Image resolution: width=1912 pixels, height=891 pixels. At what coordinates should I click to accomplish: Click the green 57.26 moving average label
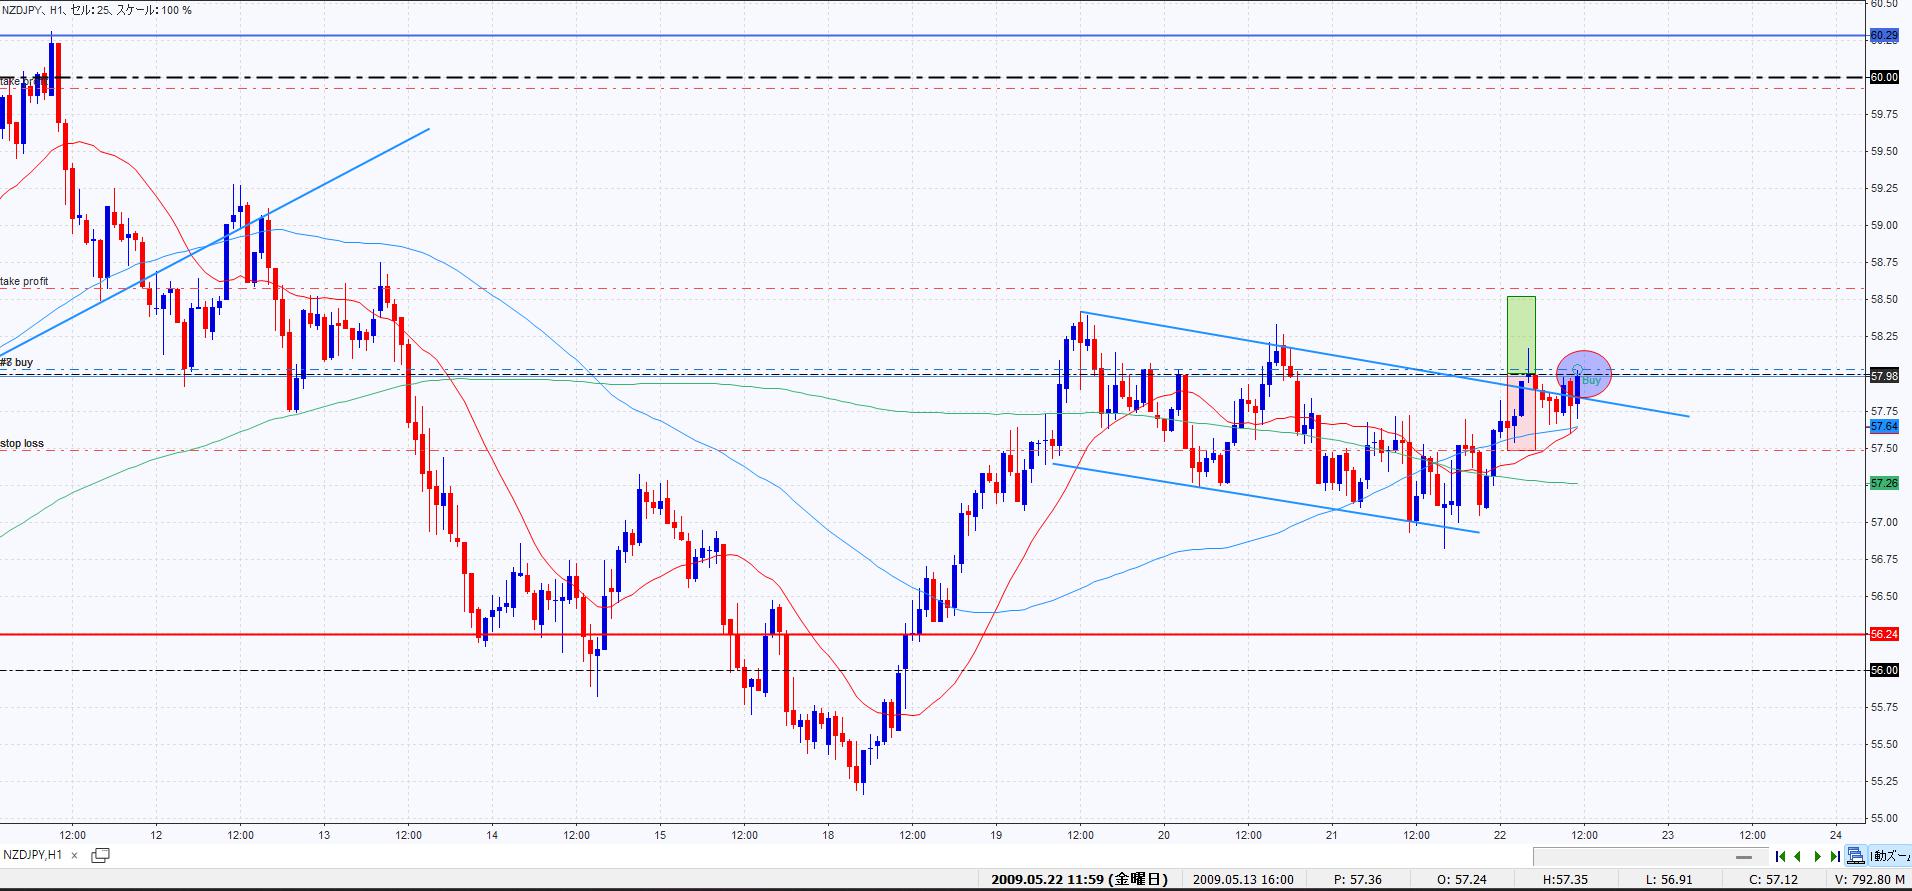[1883, 483]
